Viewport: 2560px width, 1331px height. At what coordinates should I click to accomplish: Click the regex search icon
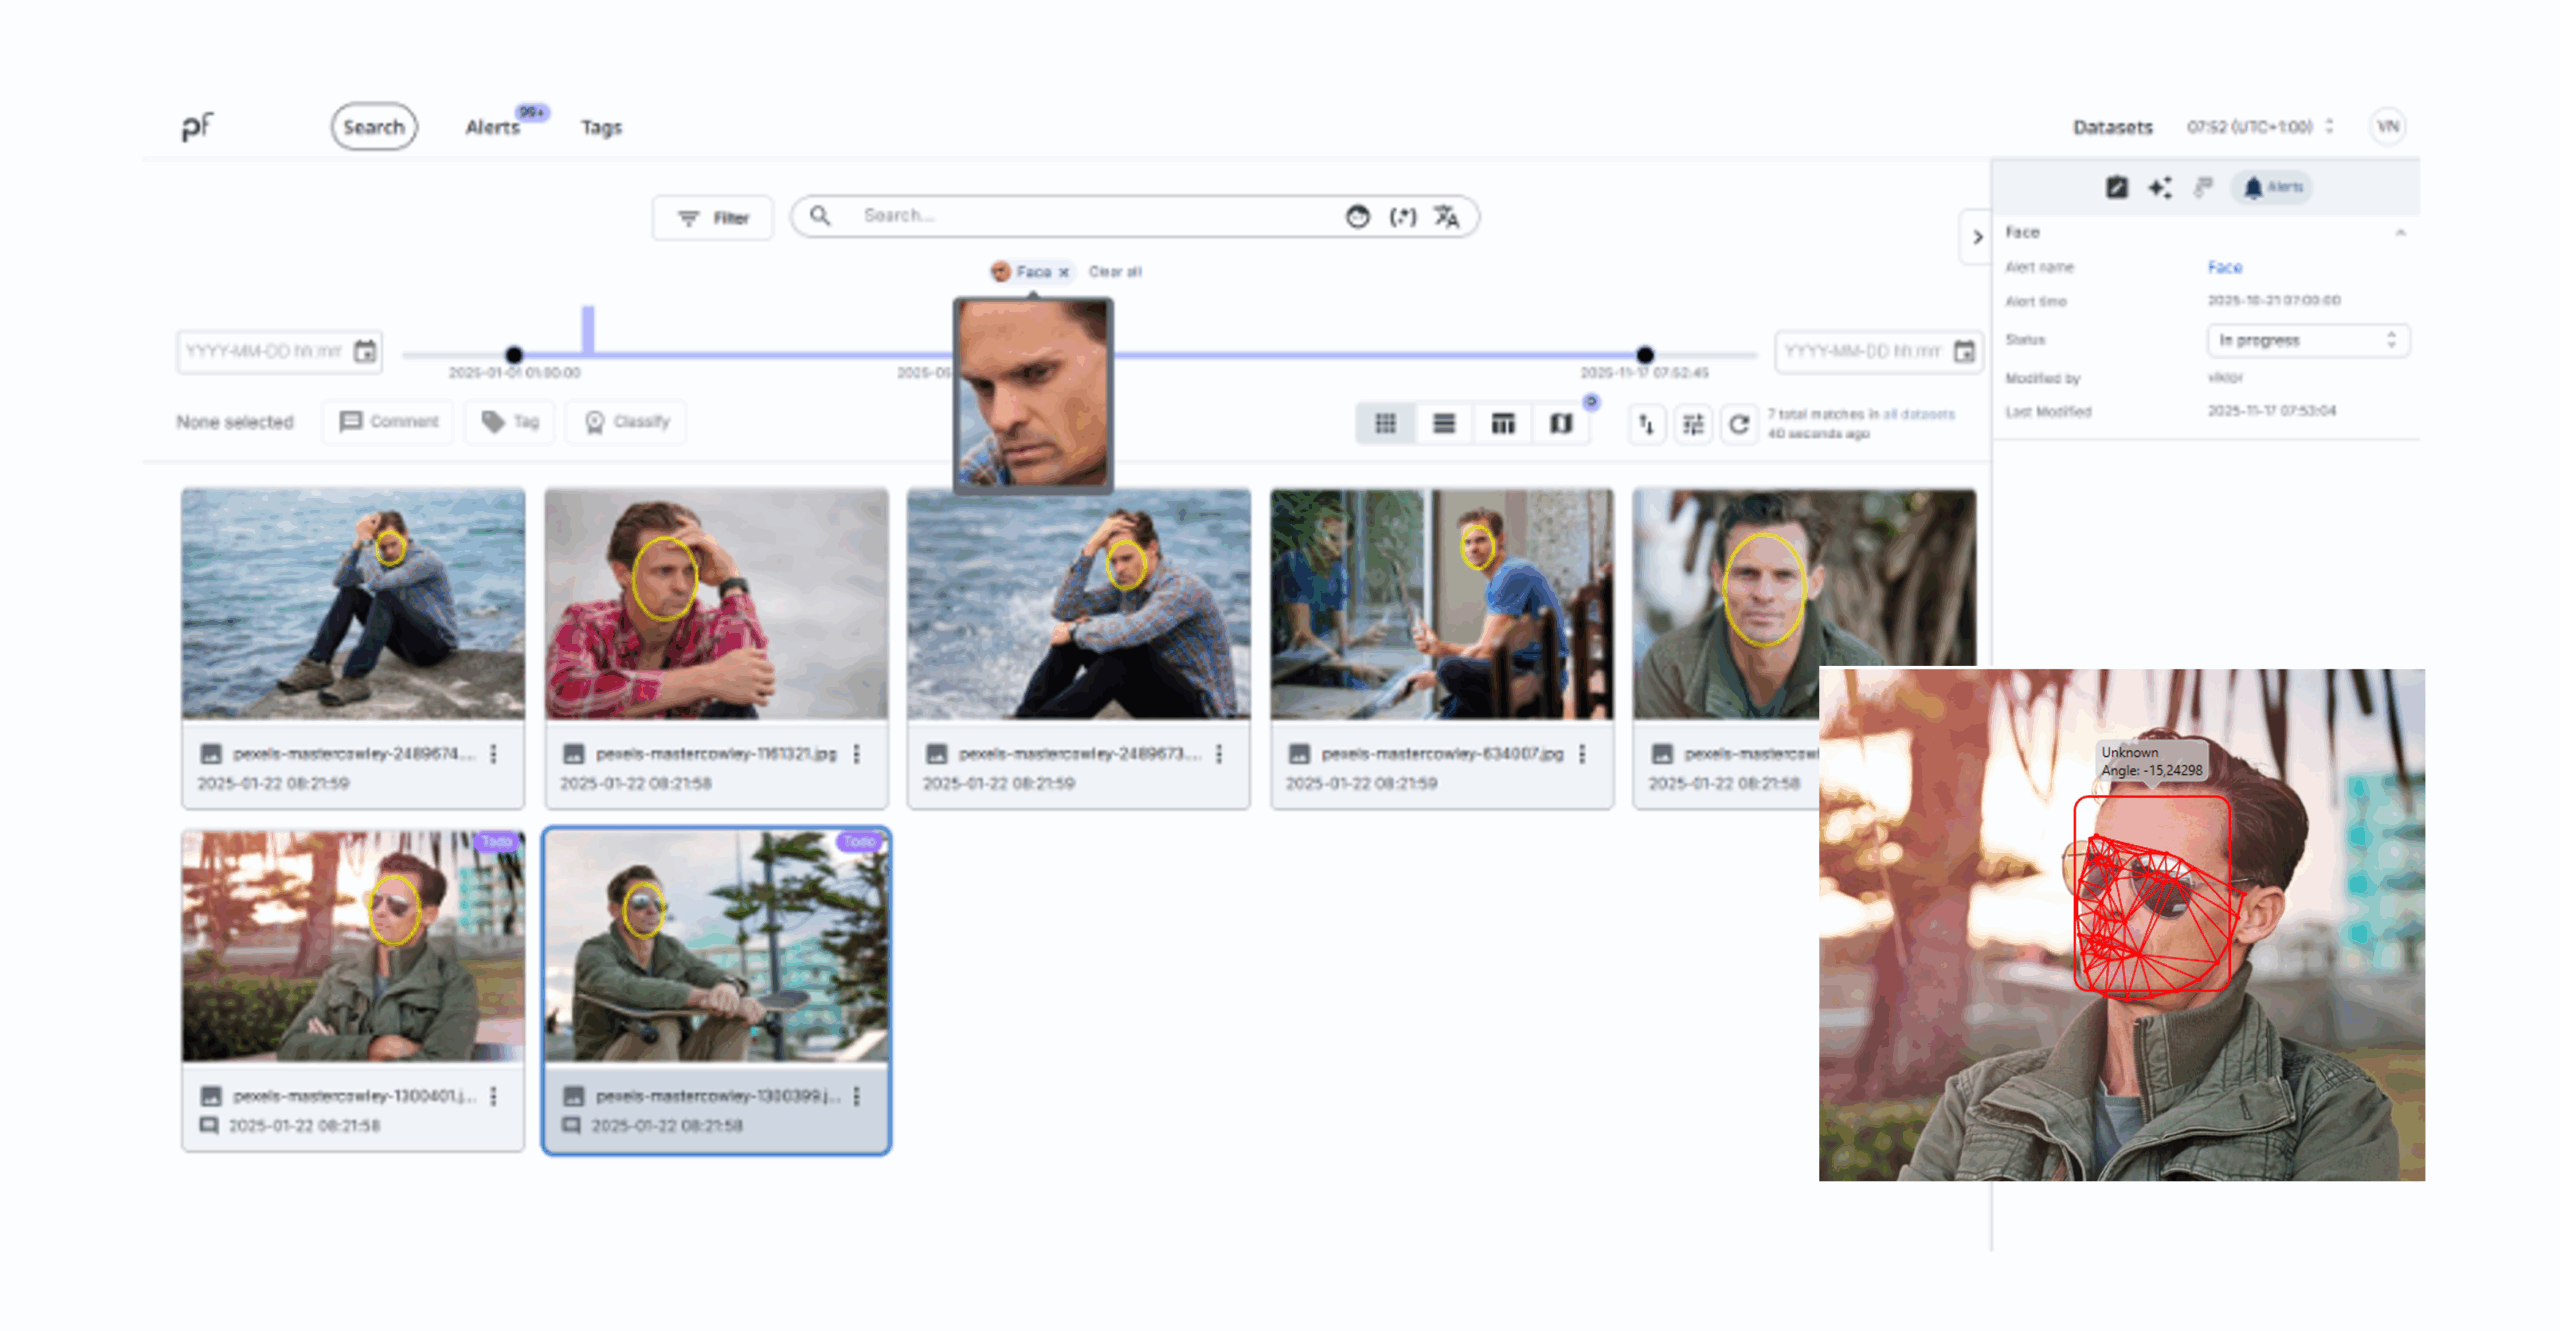tap(1402, 216)
